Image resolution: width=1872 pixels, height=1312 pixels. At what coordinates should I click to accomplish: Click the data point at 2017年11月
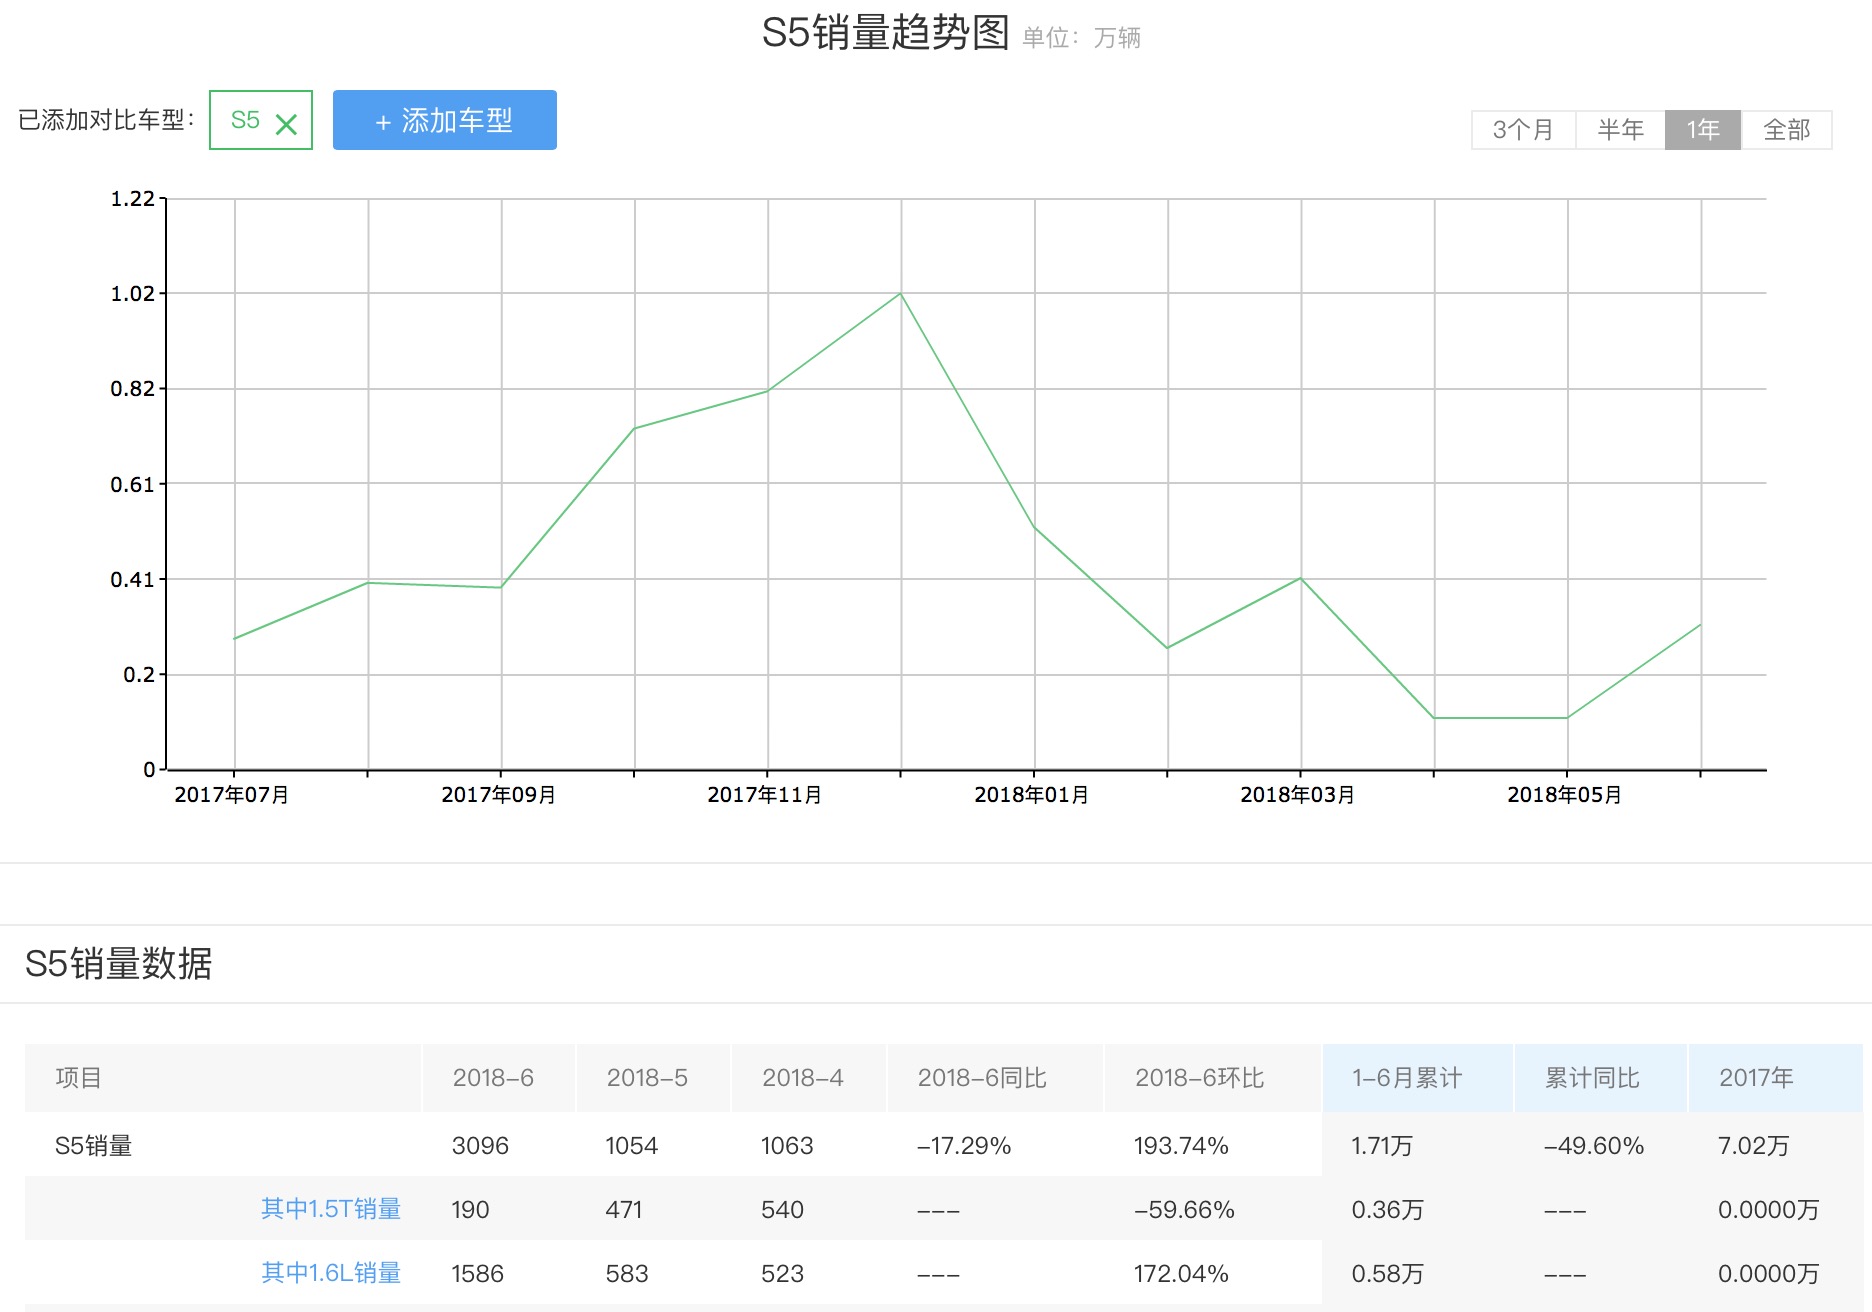pyautogui.click(x=767, y=391)
